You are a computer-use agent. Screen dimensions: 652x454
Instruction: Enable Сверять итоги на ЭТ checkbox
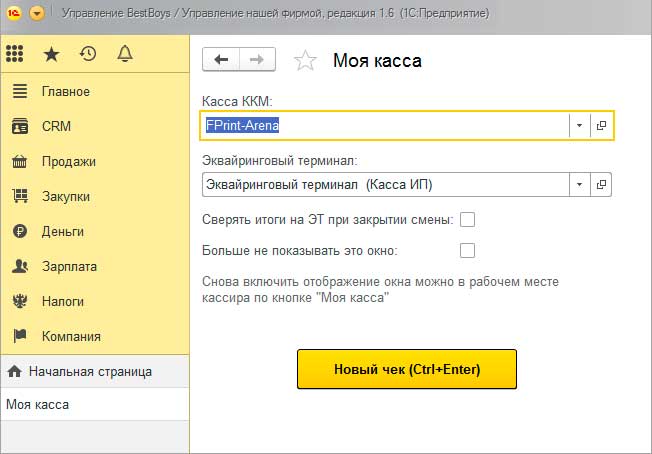point(467,219)
